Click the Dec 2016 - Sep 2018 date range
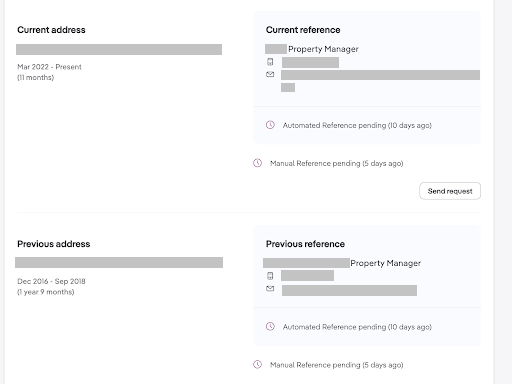This screenshot has width=512, height=384. (51, 281)
